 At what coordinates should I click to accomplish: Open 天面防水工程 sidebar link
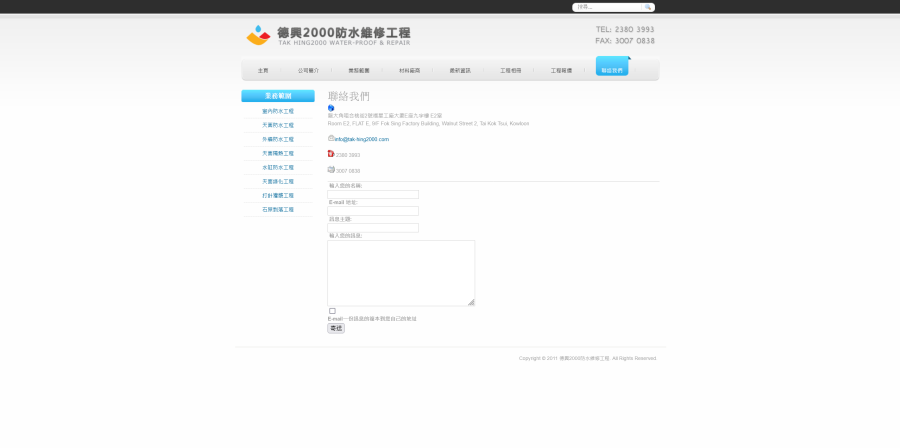pyautogui.click(x=278, y=125)
